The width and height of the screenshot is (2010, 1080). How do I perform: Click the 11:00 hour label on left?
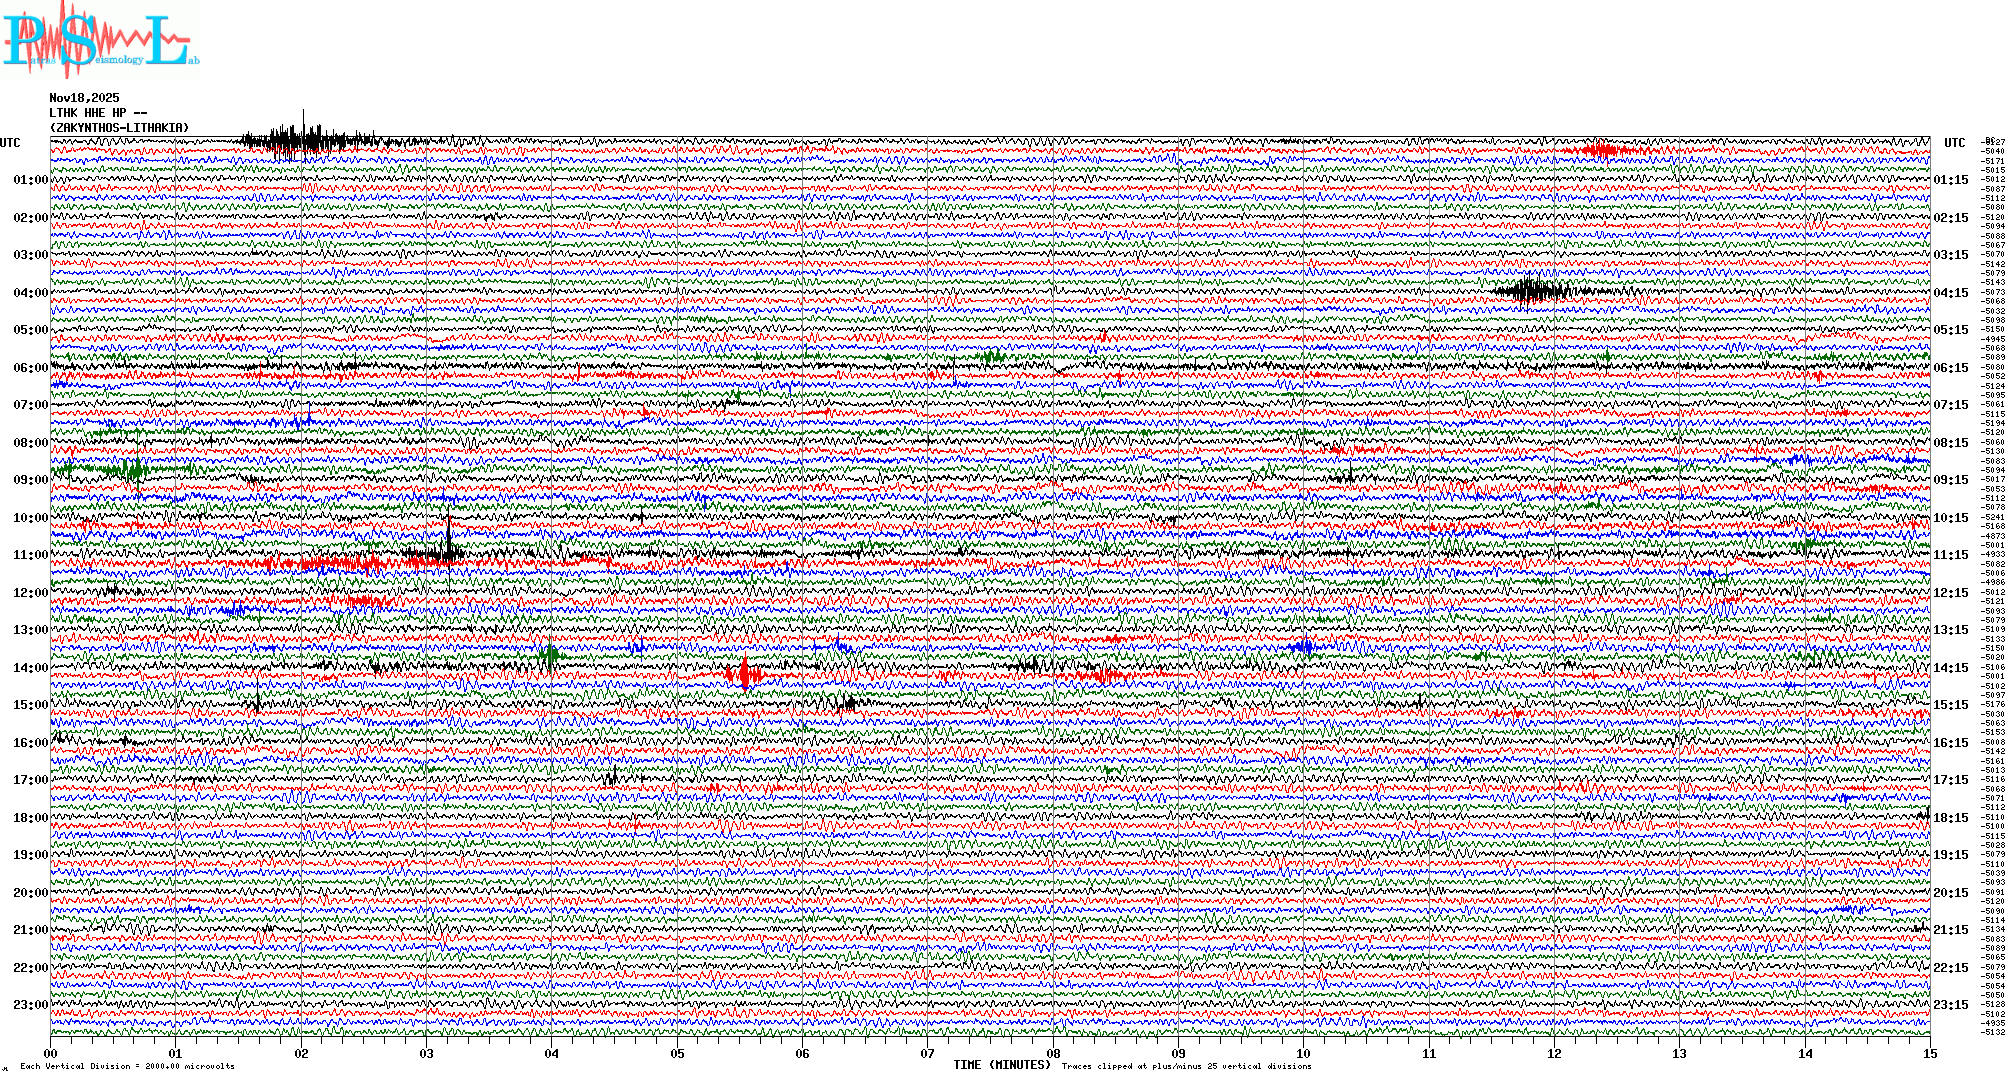click(x=30, y=555)
